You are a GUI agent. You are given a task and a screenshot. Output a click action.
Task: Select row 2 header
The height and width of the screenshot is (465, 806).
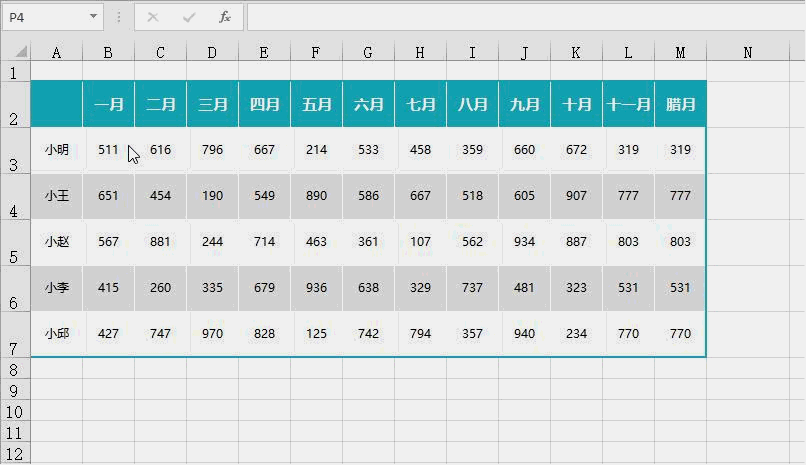14,104
